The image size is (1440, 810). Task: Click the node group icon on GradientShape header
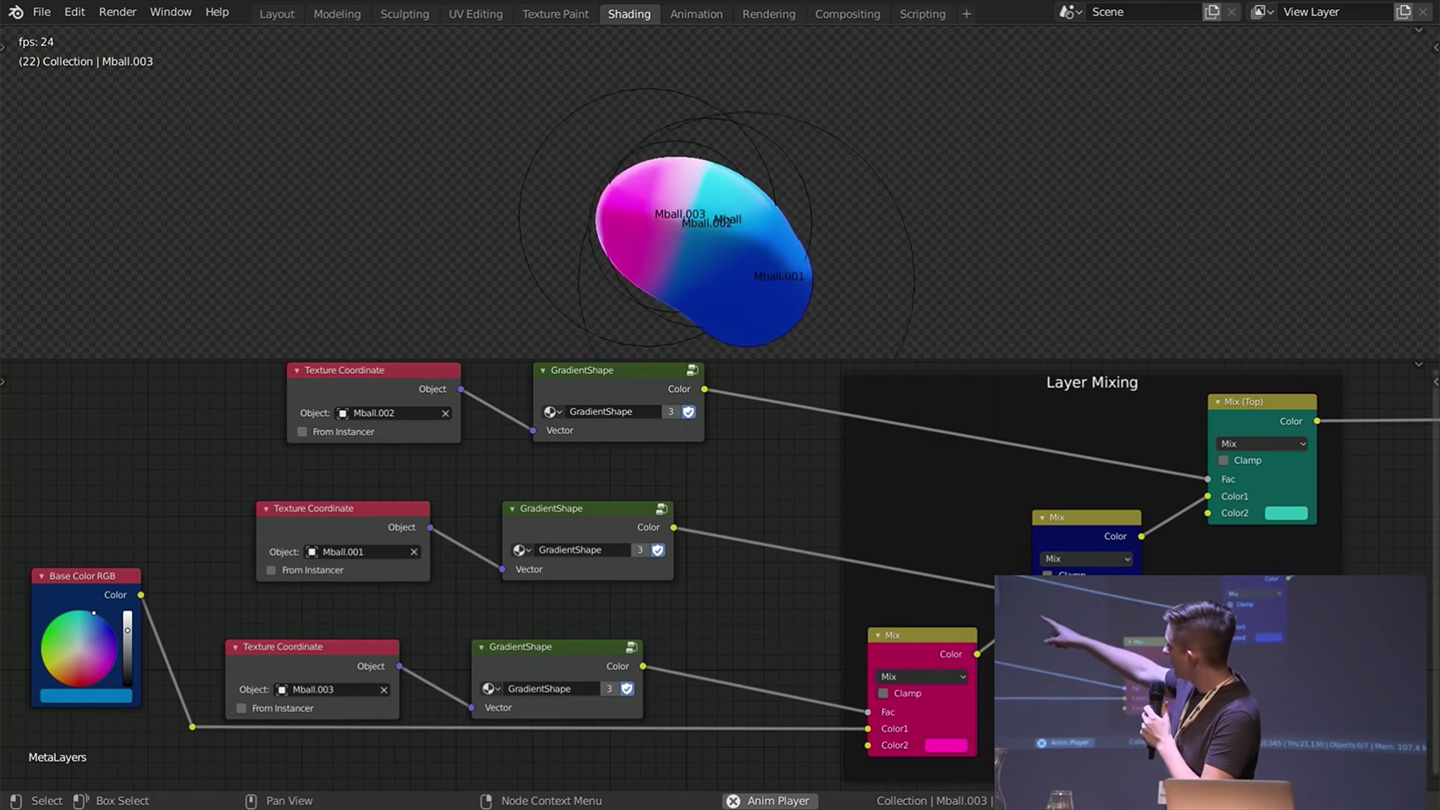click(693, 370)
